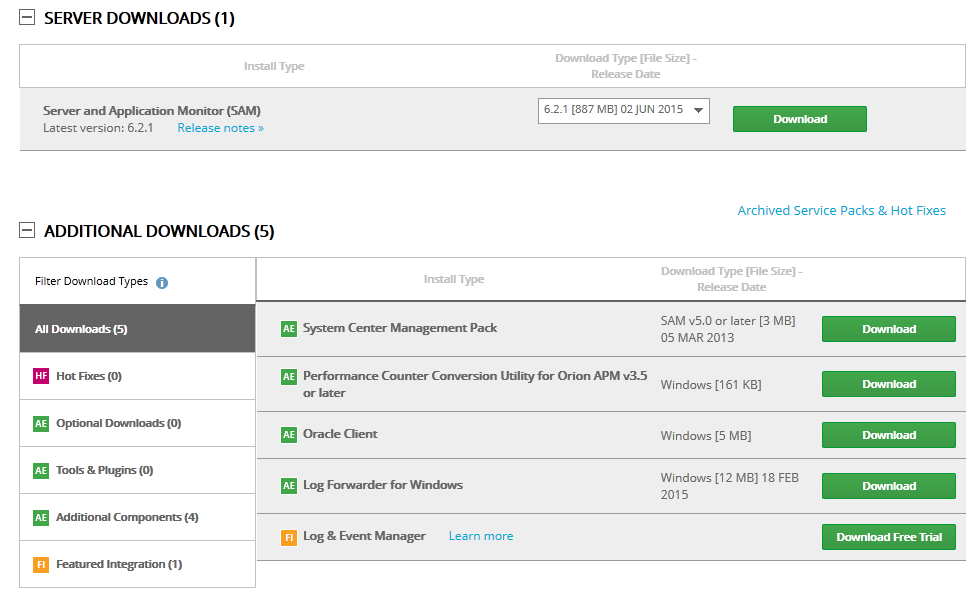972x592 pixels.
Task: Click the AE icon beside Additional Components
Action: coord(41,518)
